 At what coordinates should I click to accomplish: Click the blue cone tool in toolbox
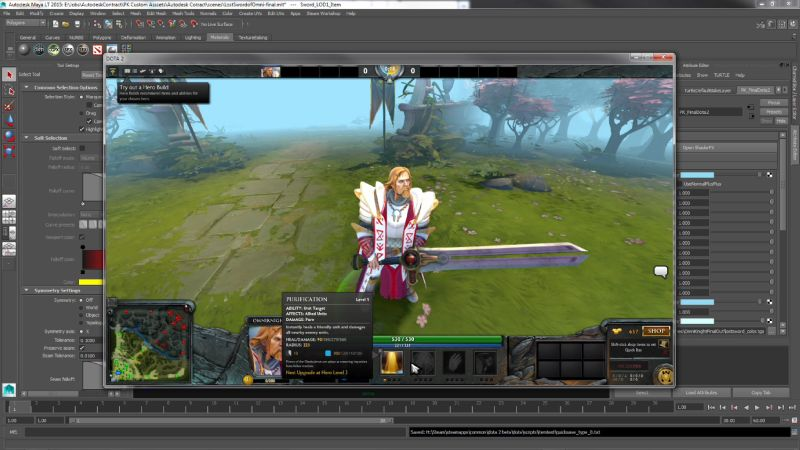pyautogui.click(x=9, y=120)
